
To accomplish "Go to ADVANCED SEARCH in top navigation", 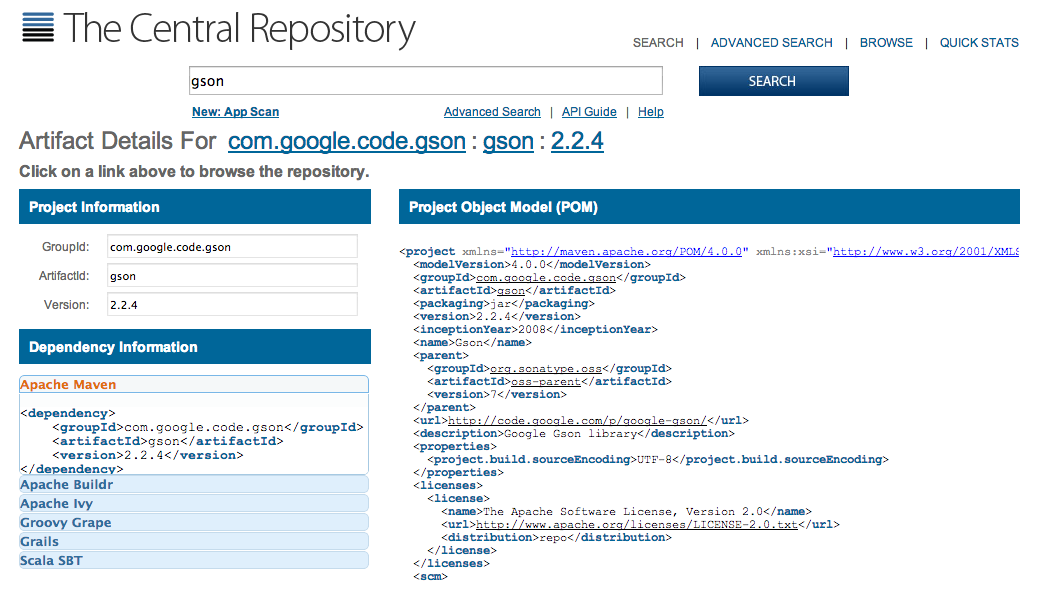I will 771,43.
